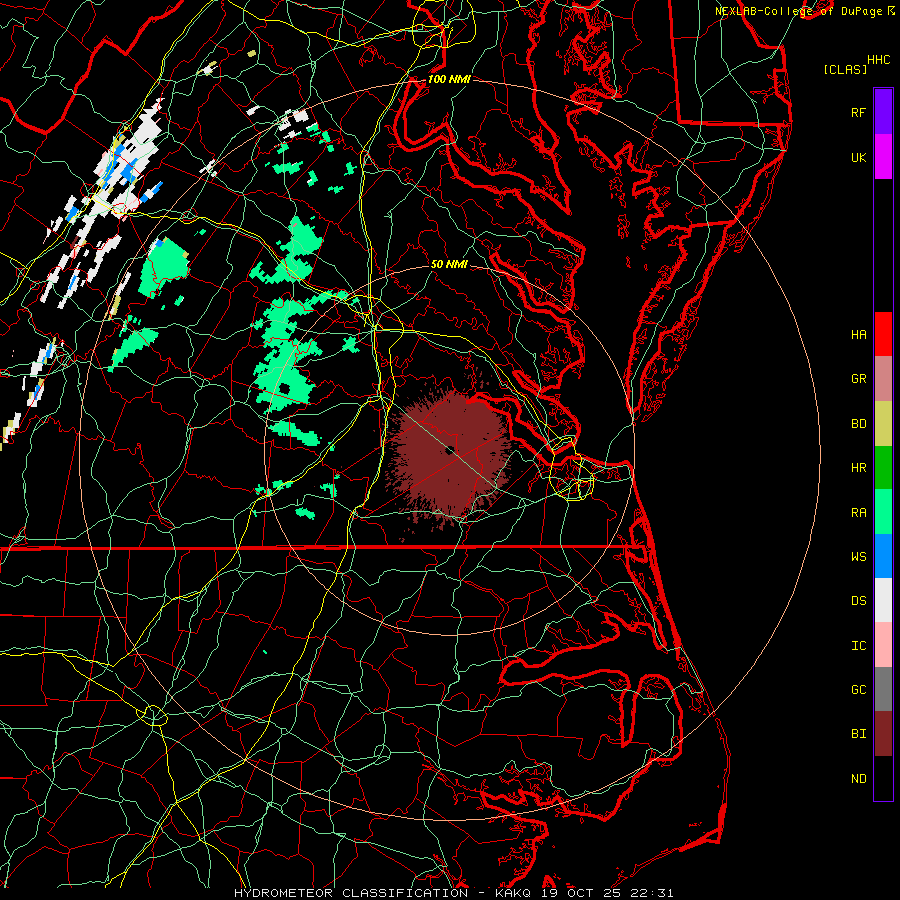Click the RF purple legend swatch
900x900 pixels.
click(x=883, y=112)
